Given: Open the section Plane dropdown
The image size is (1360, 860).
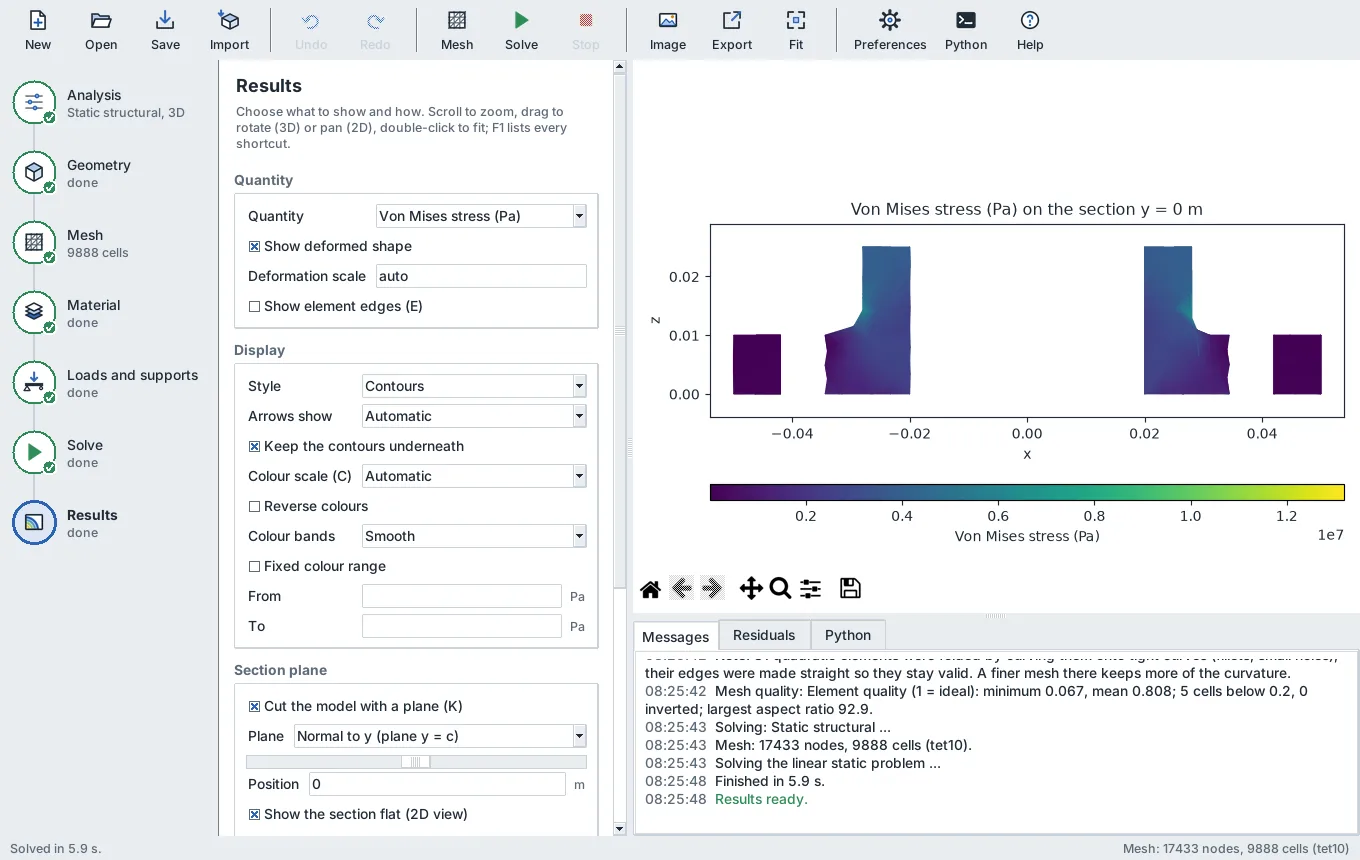Looking at the screenshot, I should point(440,736).
